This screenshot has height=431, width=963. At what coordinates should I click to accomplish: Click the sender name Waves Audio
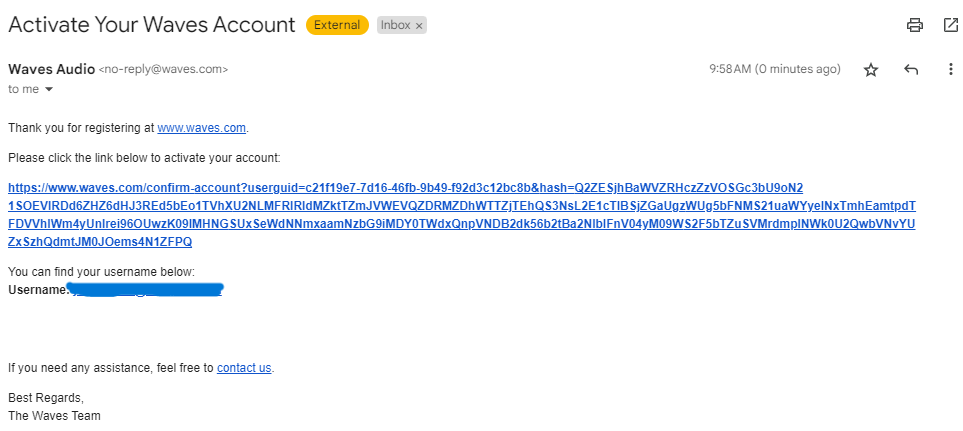(x=51, y=69)
